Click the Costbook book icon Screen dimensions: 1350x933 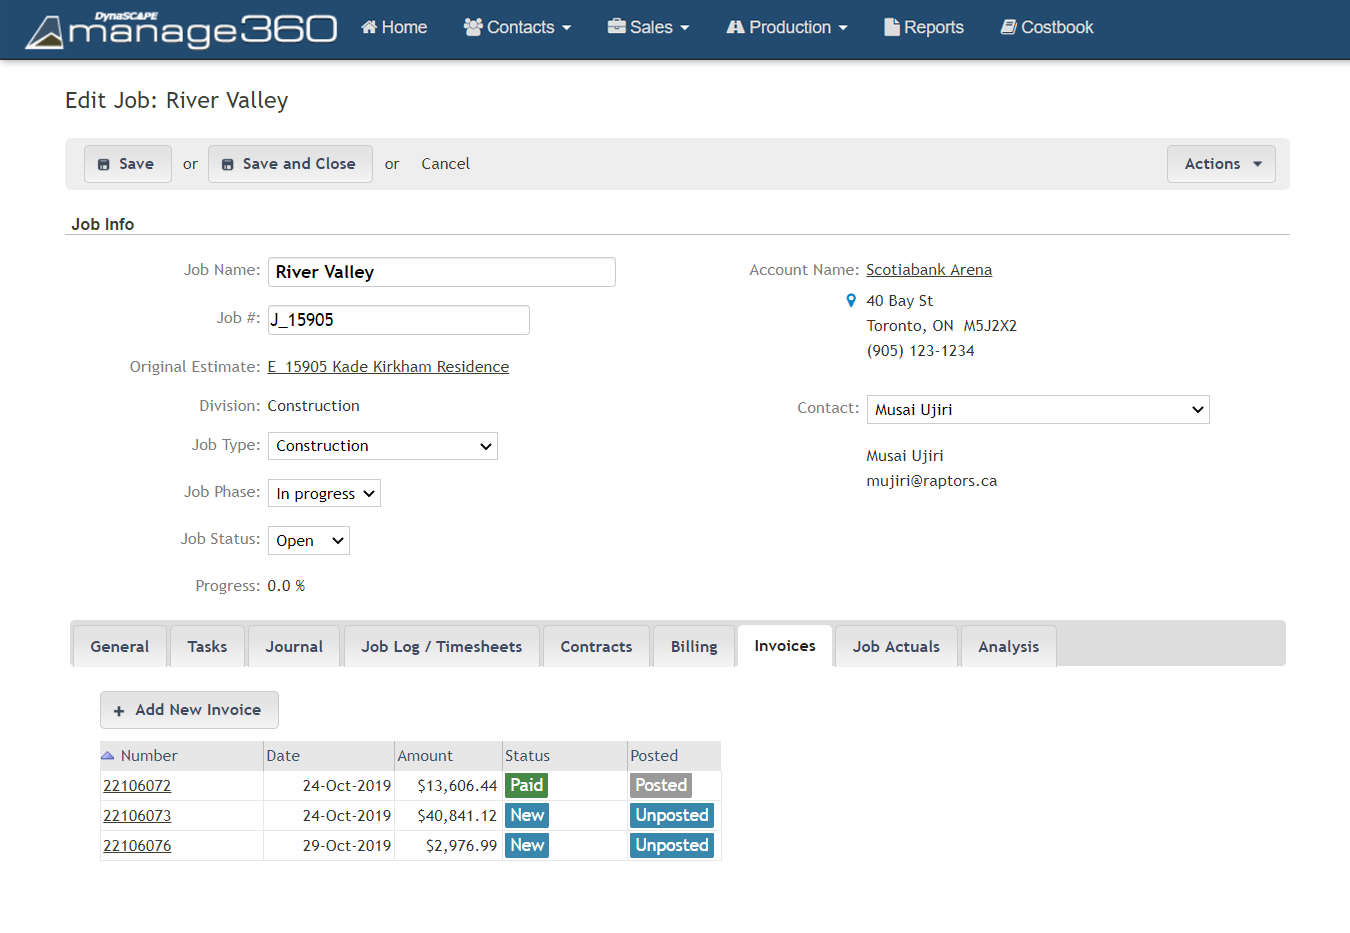[x=1008, y=27]
